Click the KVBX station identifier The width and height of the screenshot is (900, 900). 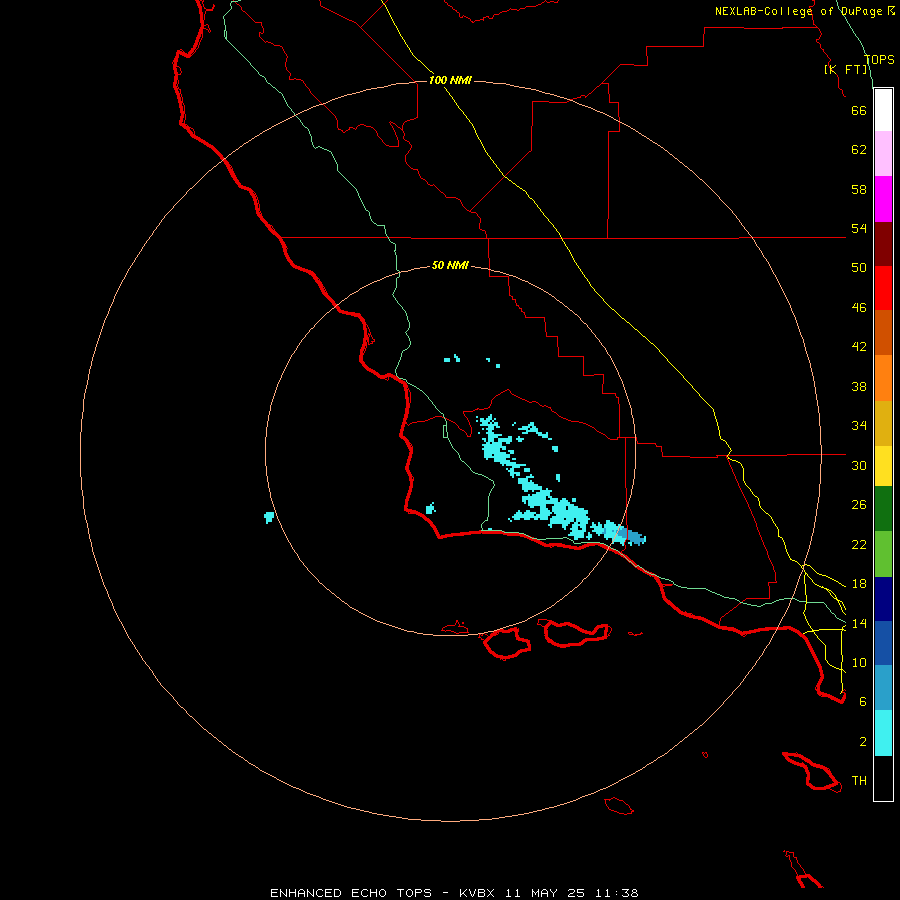(x=477, y=893)
